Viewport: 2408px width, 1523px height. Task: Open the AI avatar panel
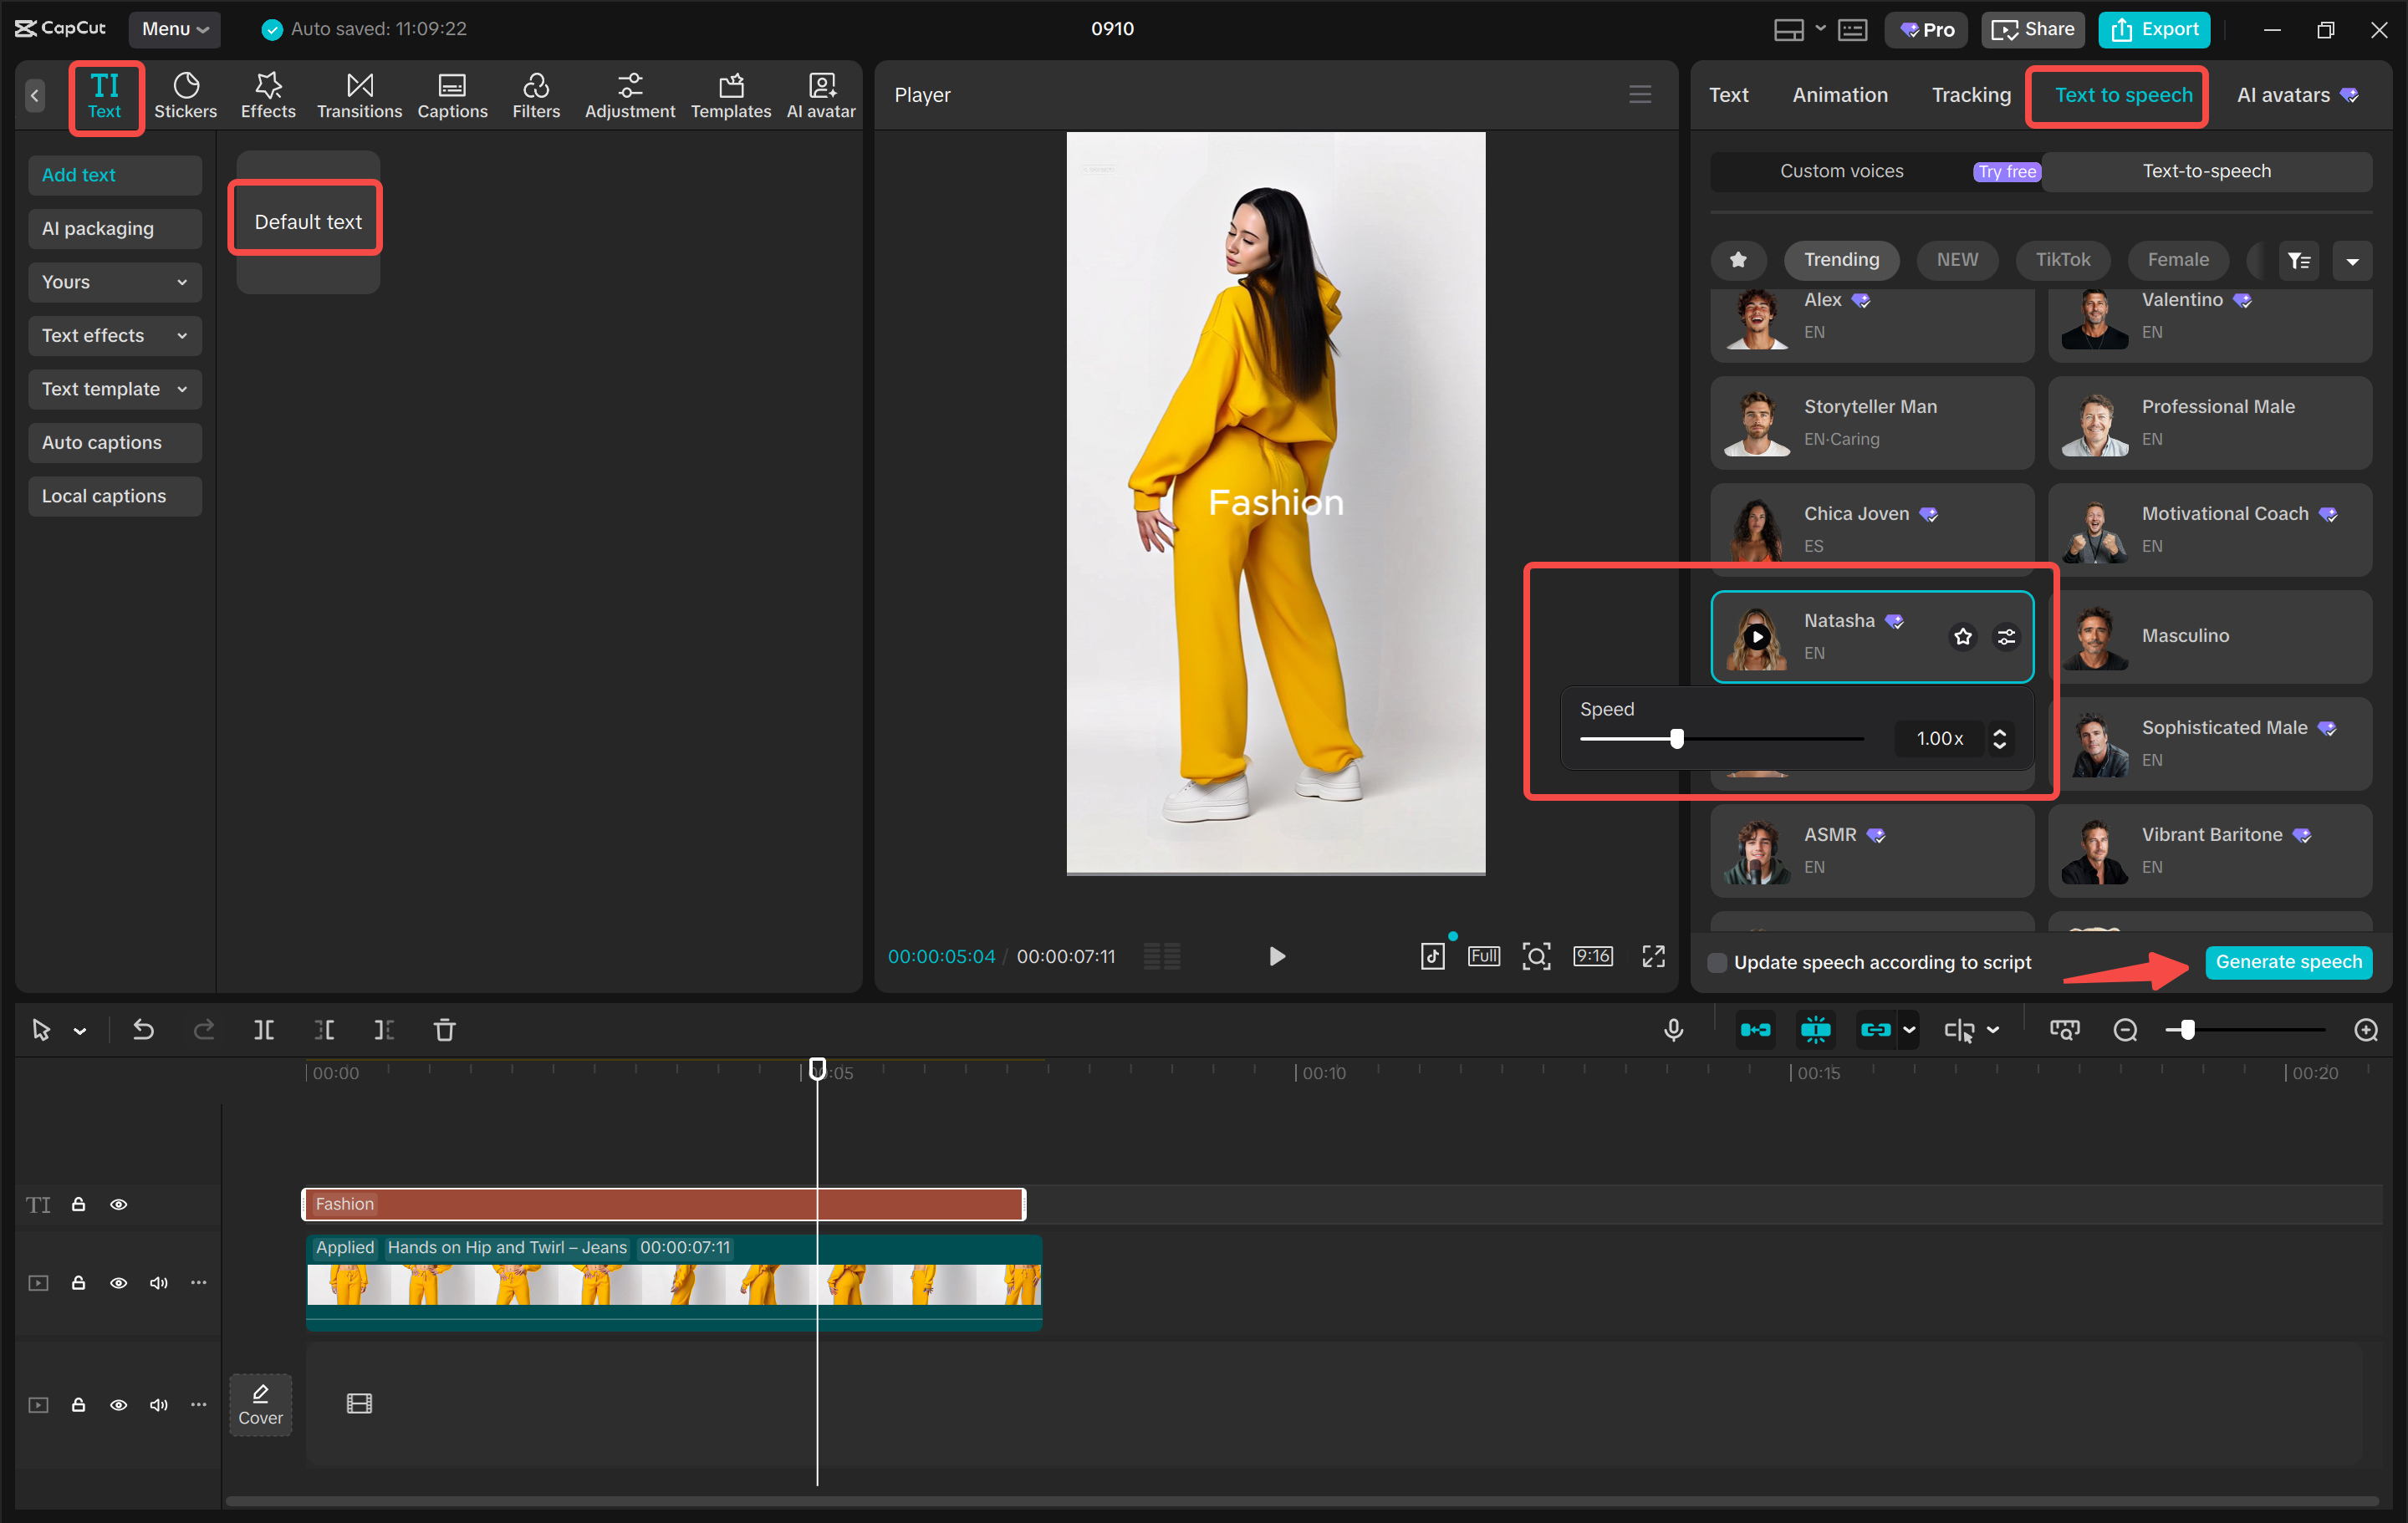pyautogui.click(x=821, y=95)
